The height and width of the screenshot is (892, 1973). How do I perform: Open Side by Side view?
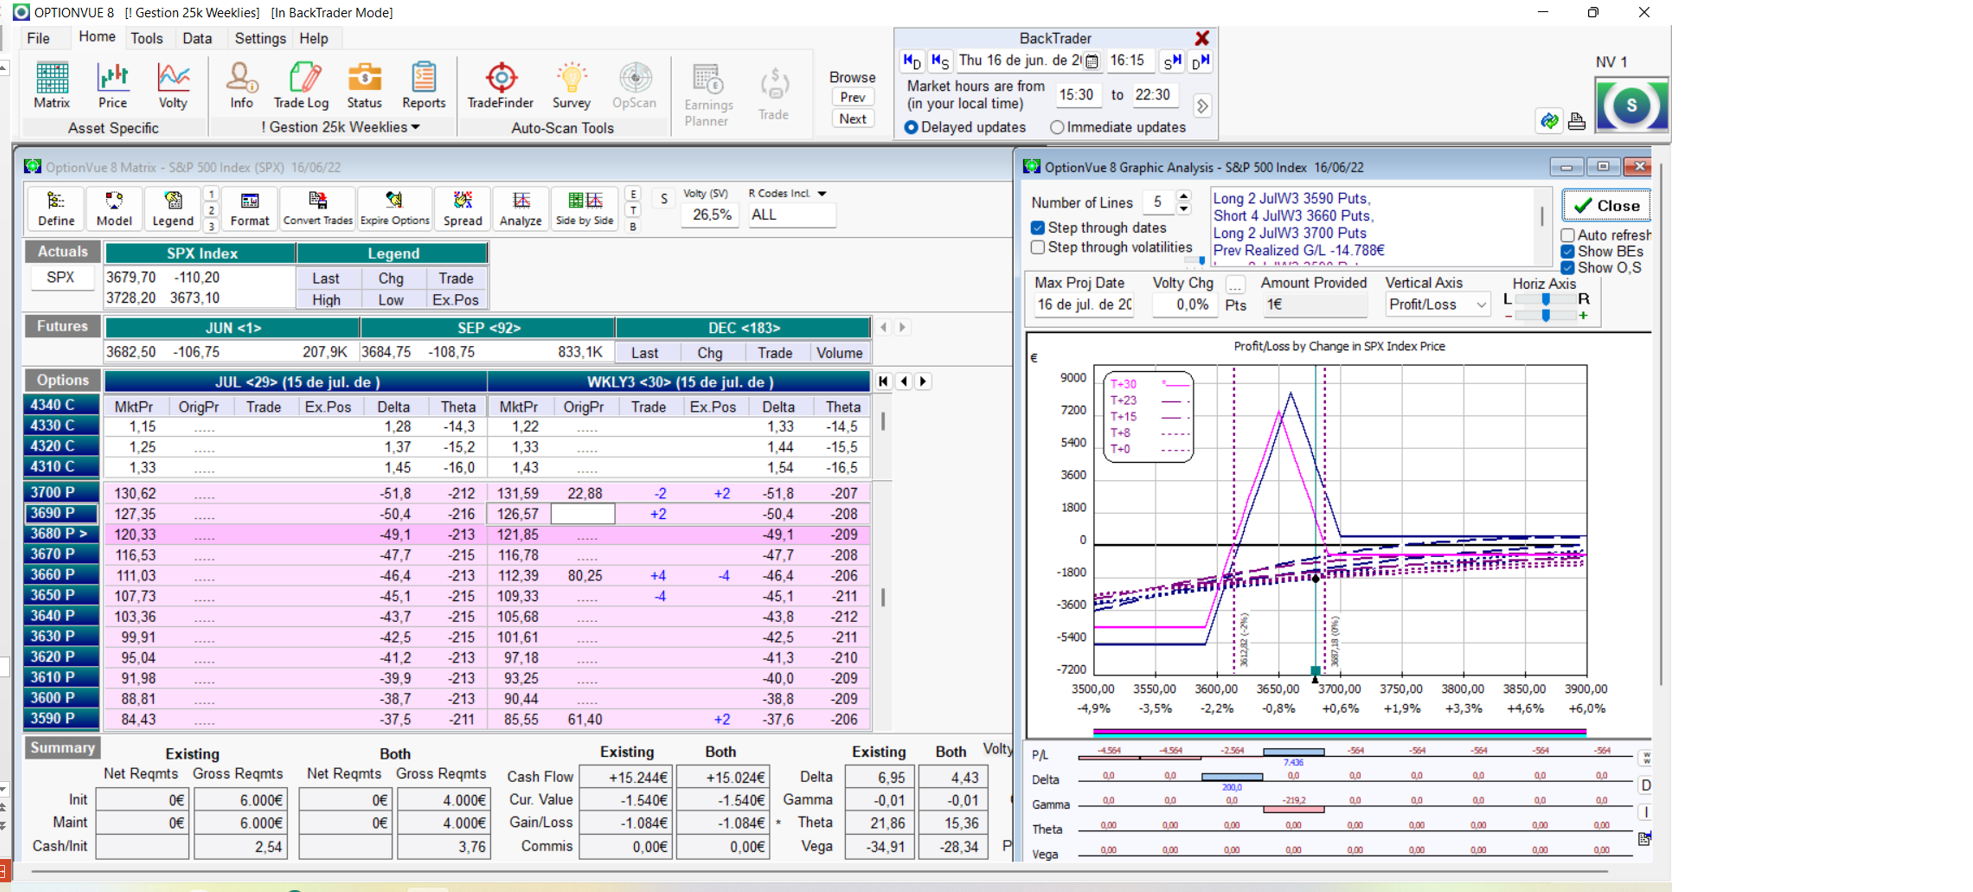584,209
